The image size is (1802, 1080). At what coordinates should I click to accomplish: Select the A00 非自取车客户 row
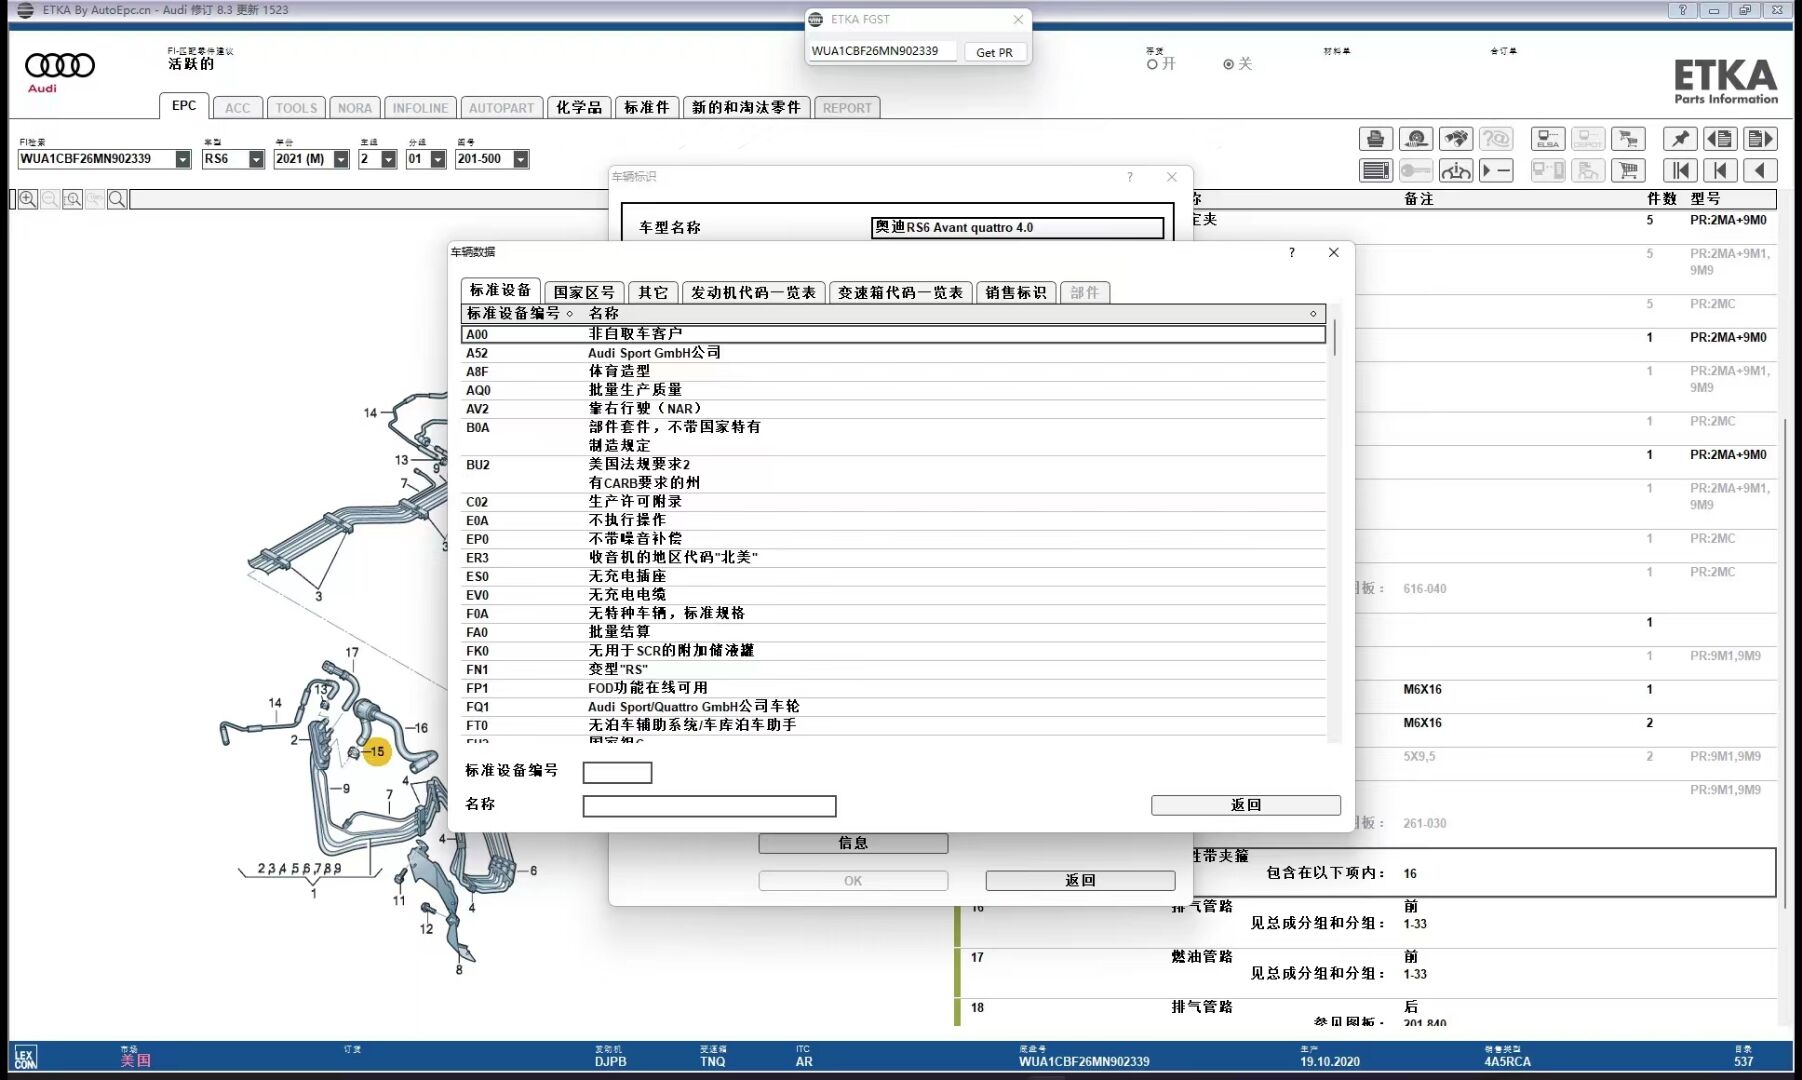893,334
